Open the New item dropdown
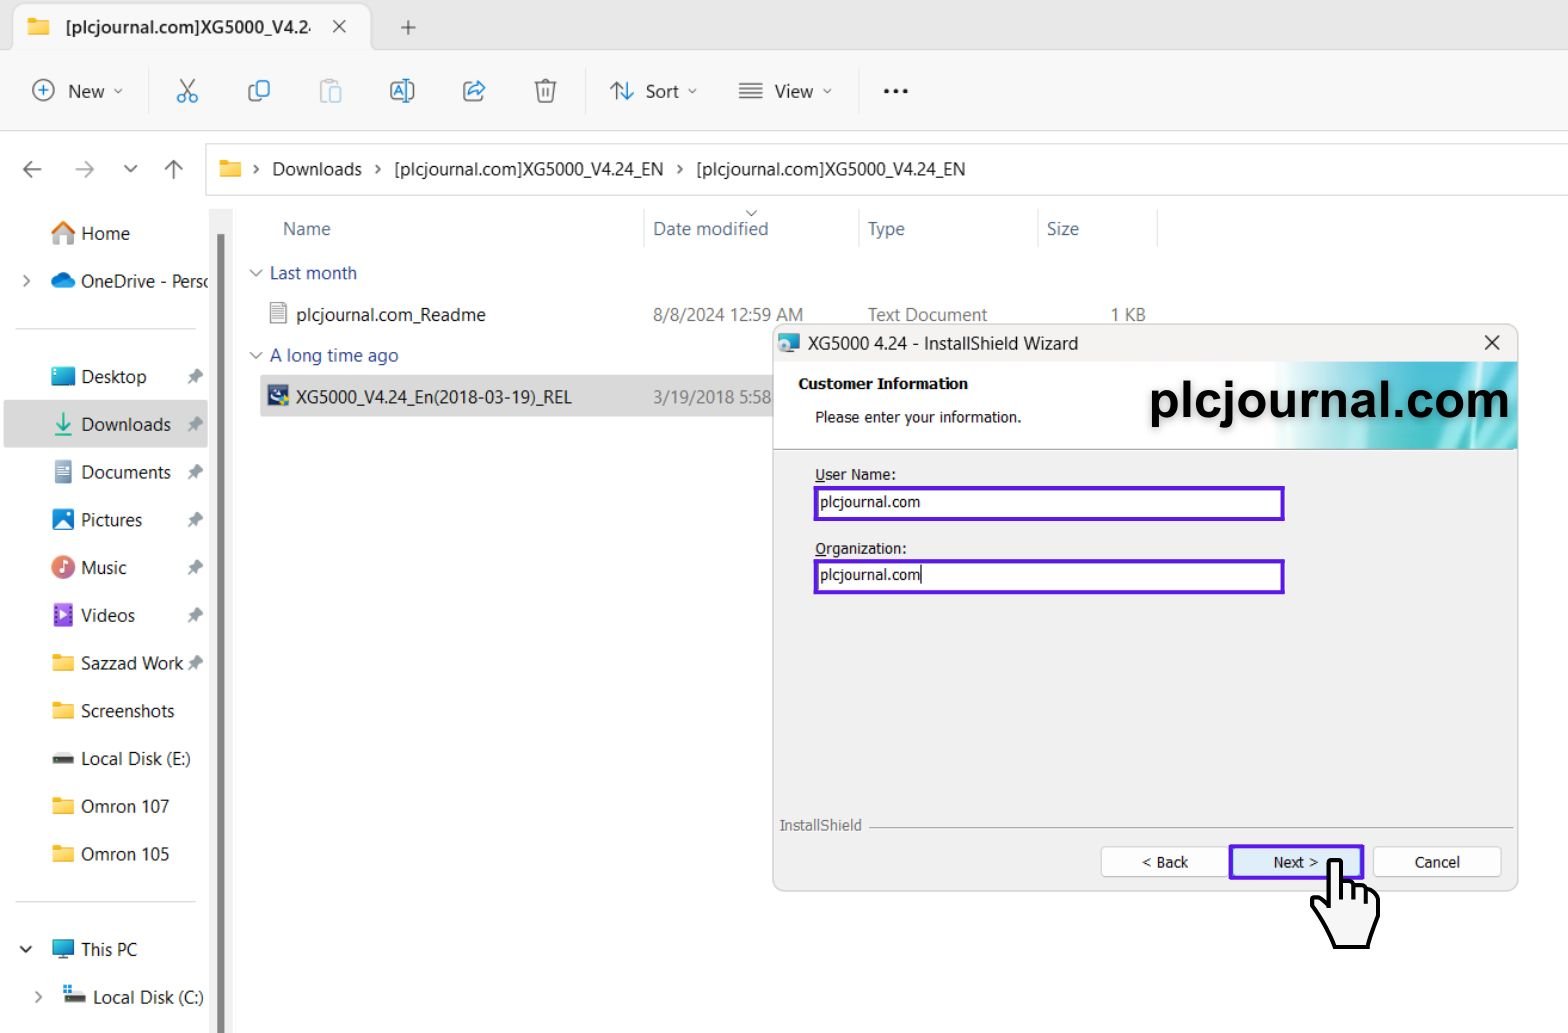Screen dimensions: 1568x1033 click(78, 91)
